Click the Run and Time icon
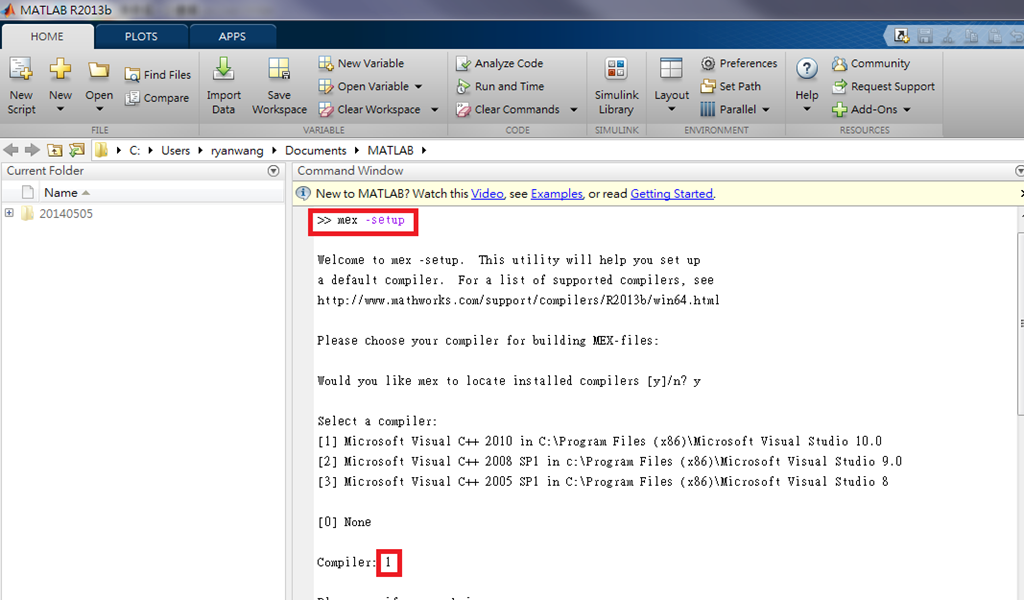 point(463,86)
